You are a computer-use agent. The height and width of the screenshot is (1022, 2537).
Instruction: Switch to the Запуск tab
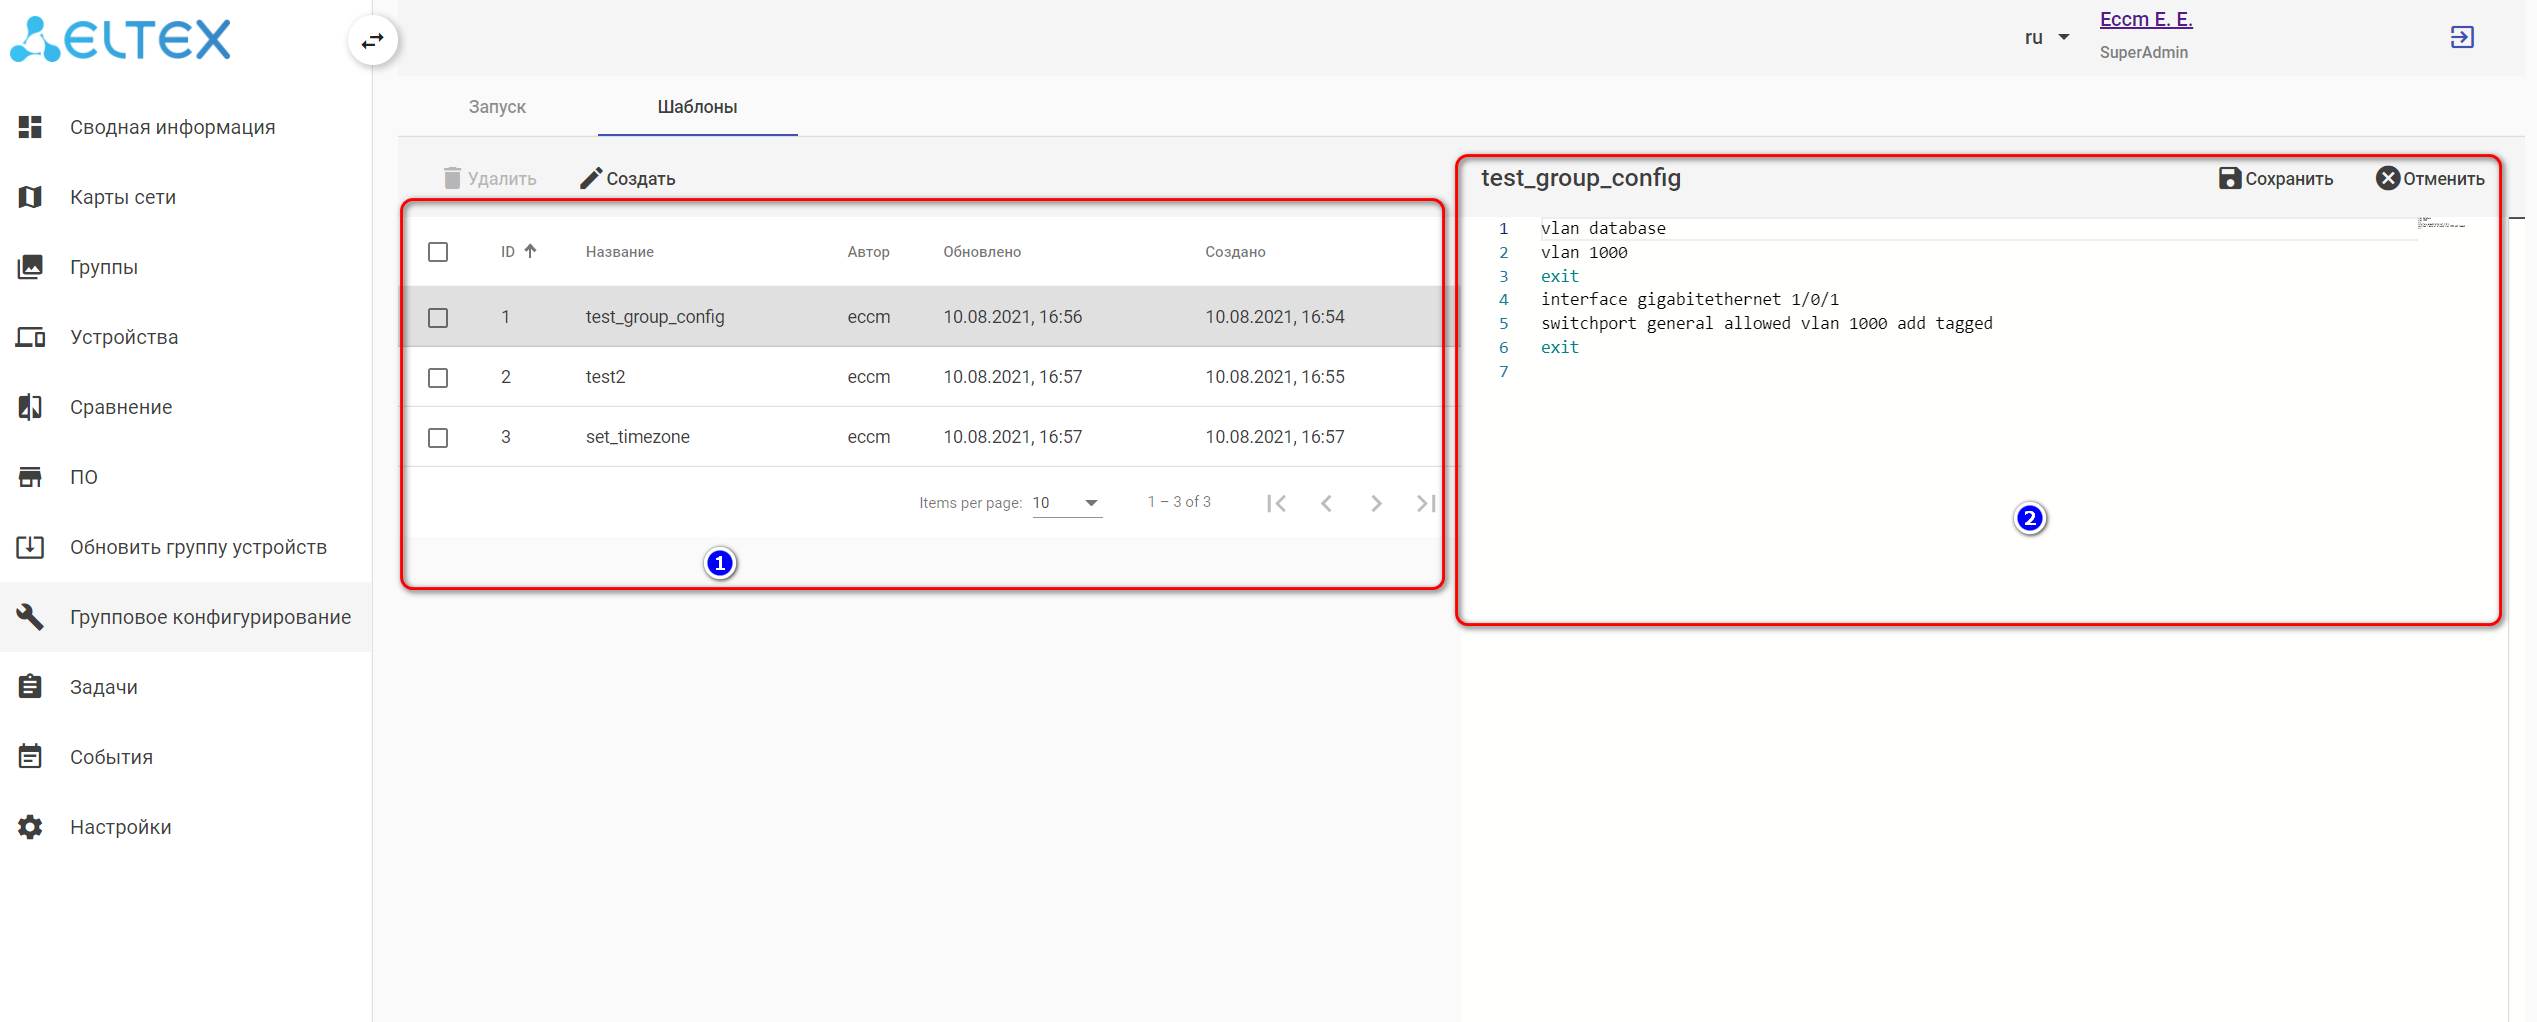click(x=497, y=107)
